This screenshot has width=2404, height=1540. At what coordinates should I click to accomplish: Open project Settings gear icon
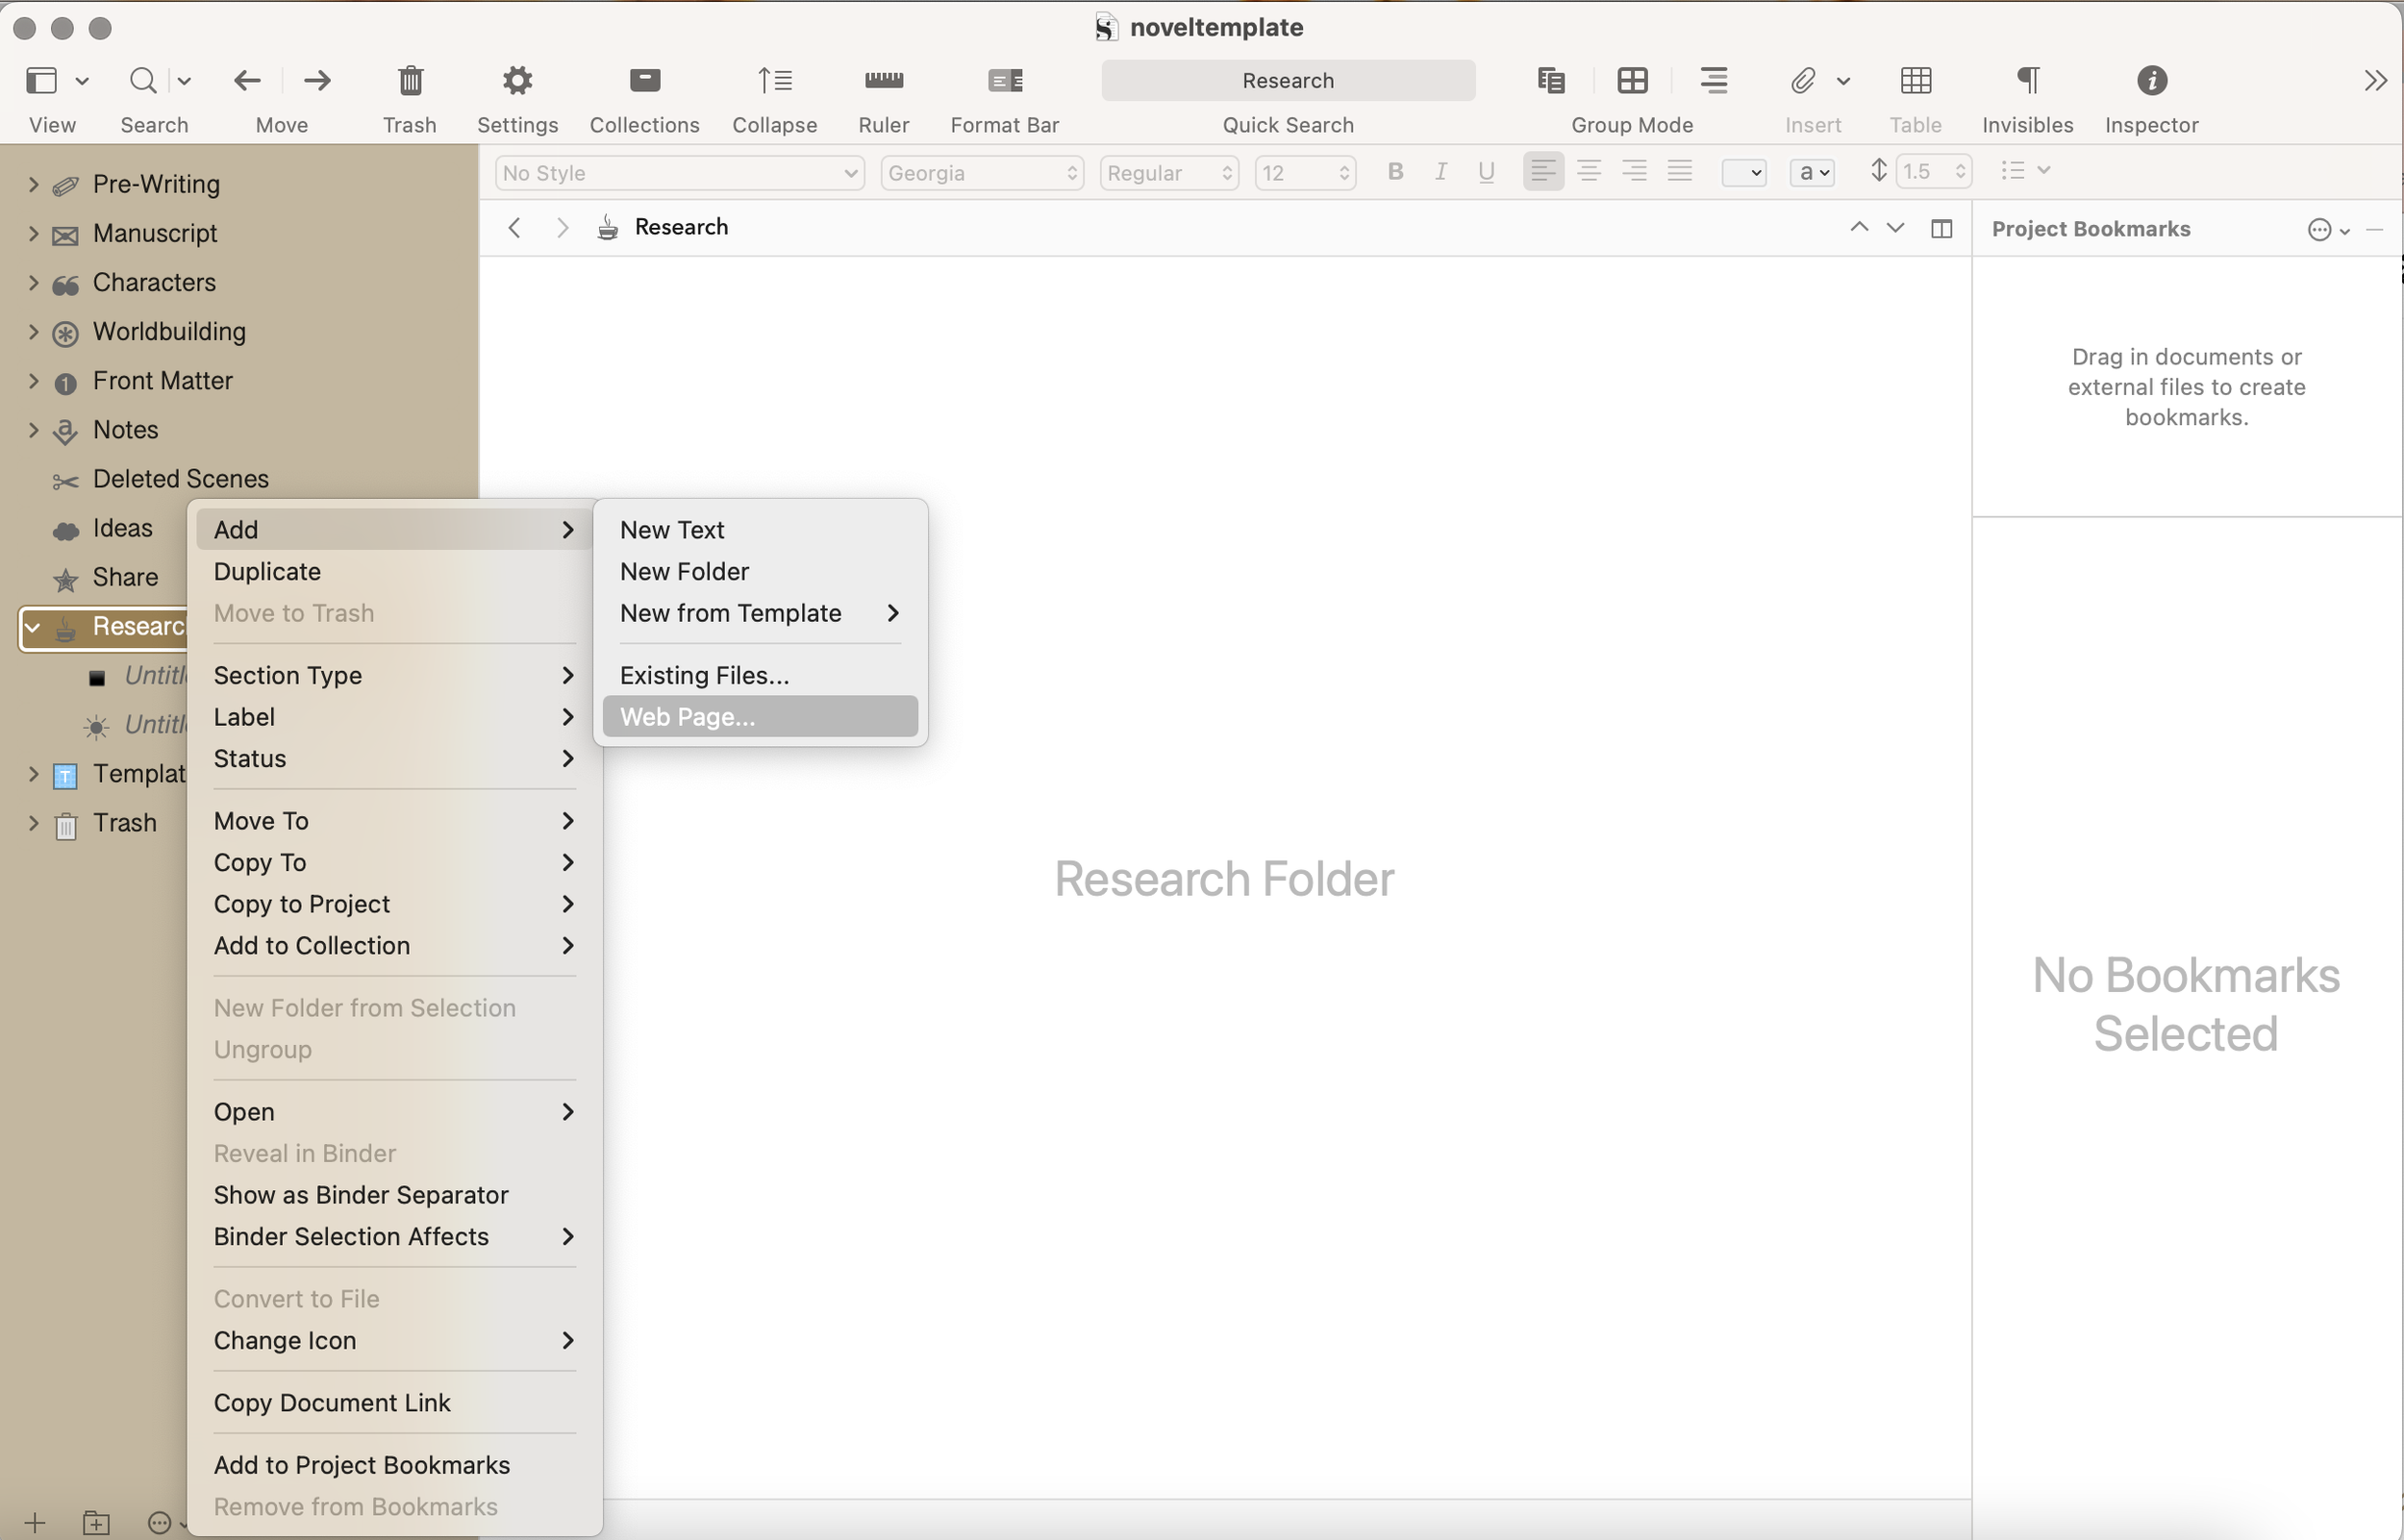coord(517,80)
